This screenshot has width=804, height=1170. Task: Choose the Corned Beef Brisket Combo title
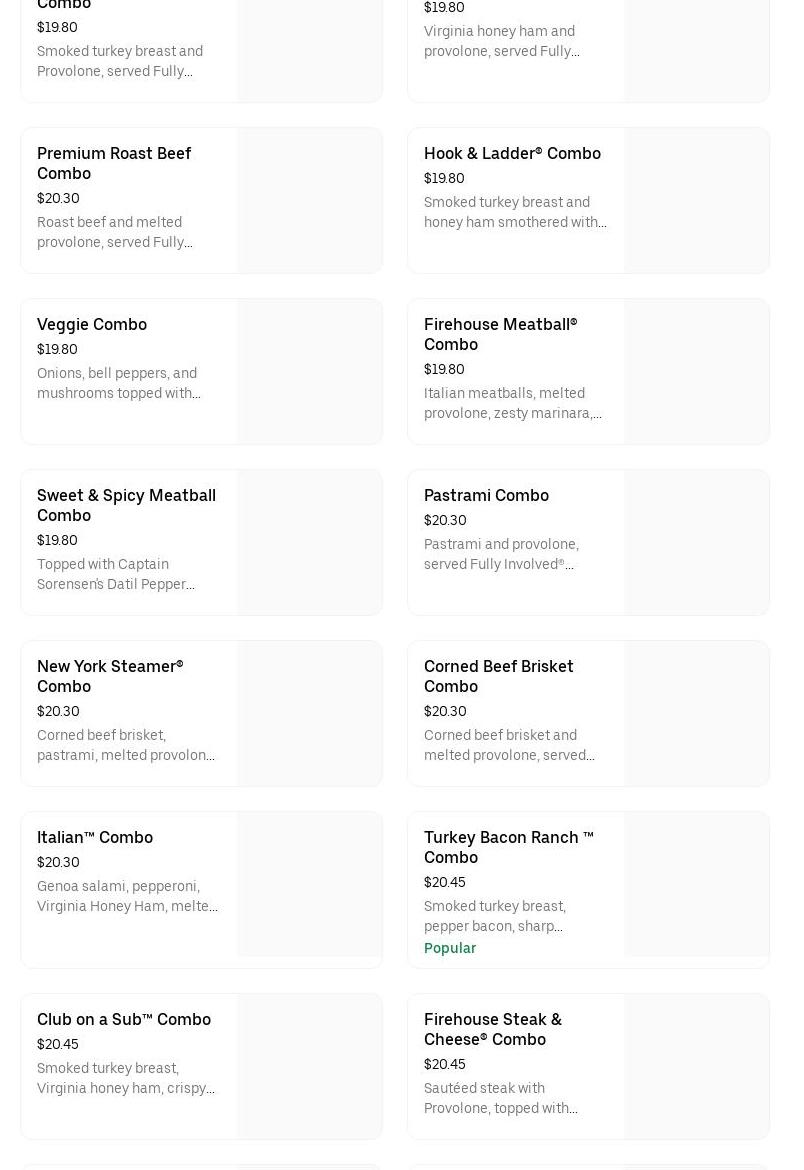point(498,676)
